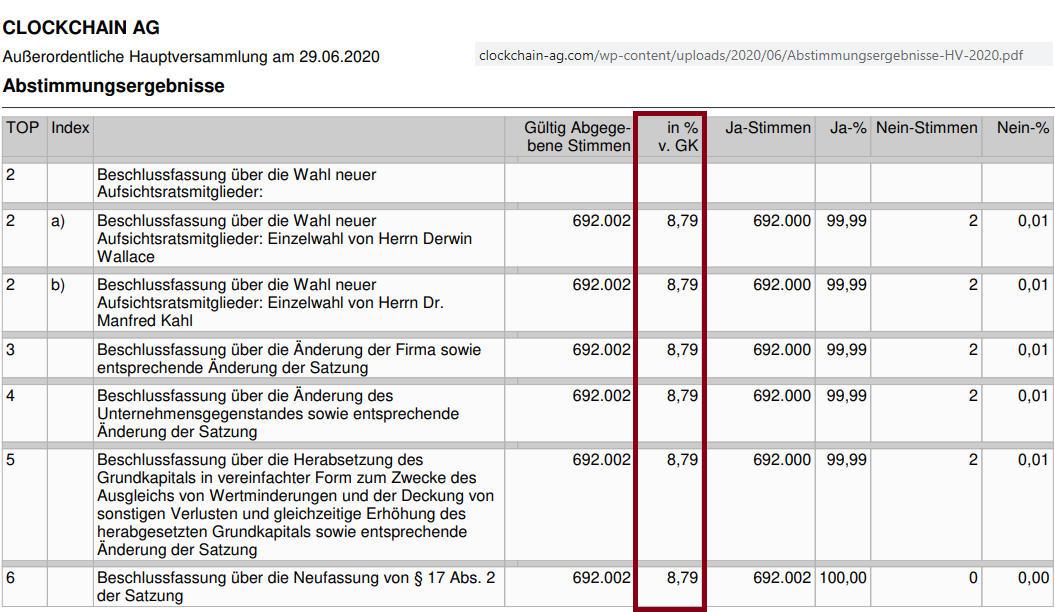Click Nein-Stimmen 0 in TOP 6 row
Screen dimensions: 1055x612
[x=973, y=578]
